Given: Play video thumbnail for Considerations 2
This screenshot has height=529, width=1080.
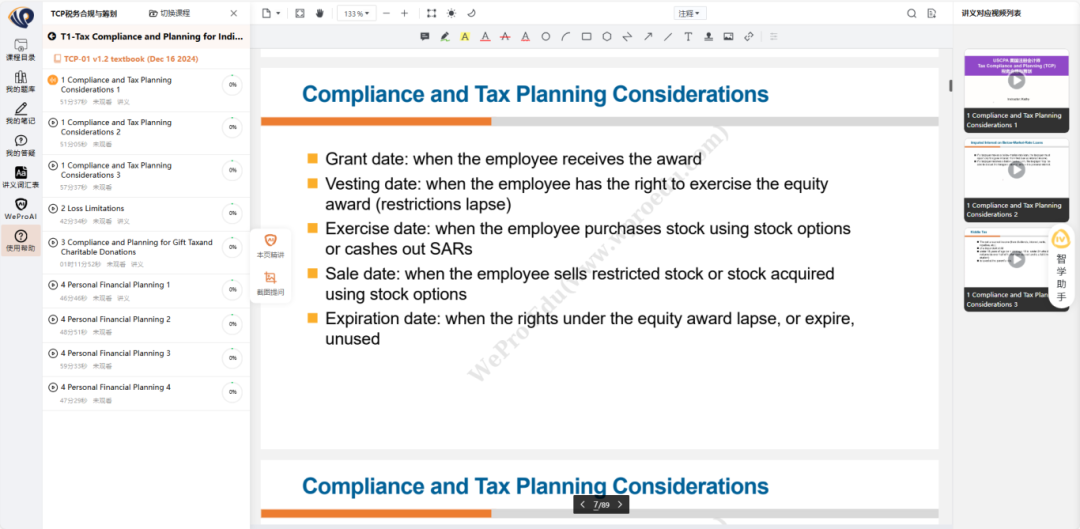Looking at the screenshot, I should pyautogui.click(x=1016, y=170).
